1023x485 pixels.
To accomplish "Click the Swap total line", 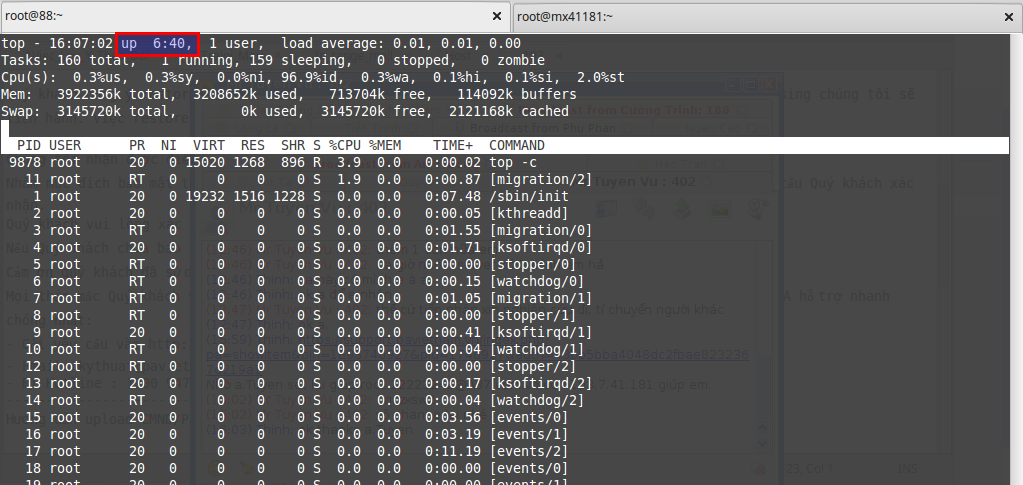I will pyautogui.click(x=284, y=112).
